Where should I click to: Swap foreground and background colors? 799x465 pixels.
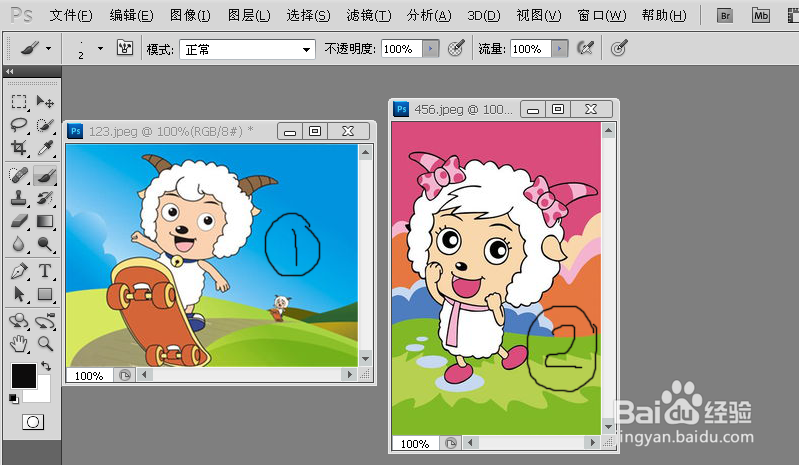tap(46, 365)
